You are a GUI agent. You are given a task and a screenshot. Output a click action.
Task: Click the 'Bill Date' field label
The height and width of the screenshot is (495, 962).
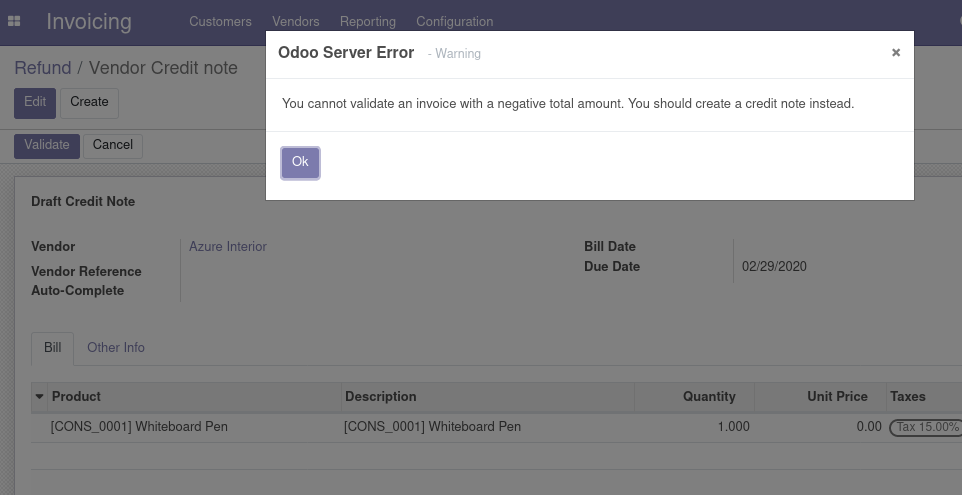(x=610, y=247)
